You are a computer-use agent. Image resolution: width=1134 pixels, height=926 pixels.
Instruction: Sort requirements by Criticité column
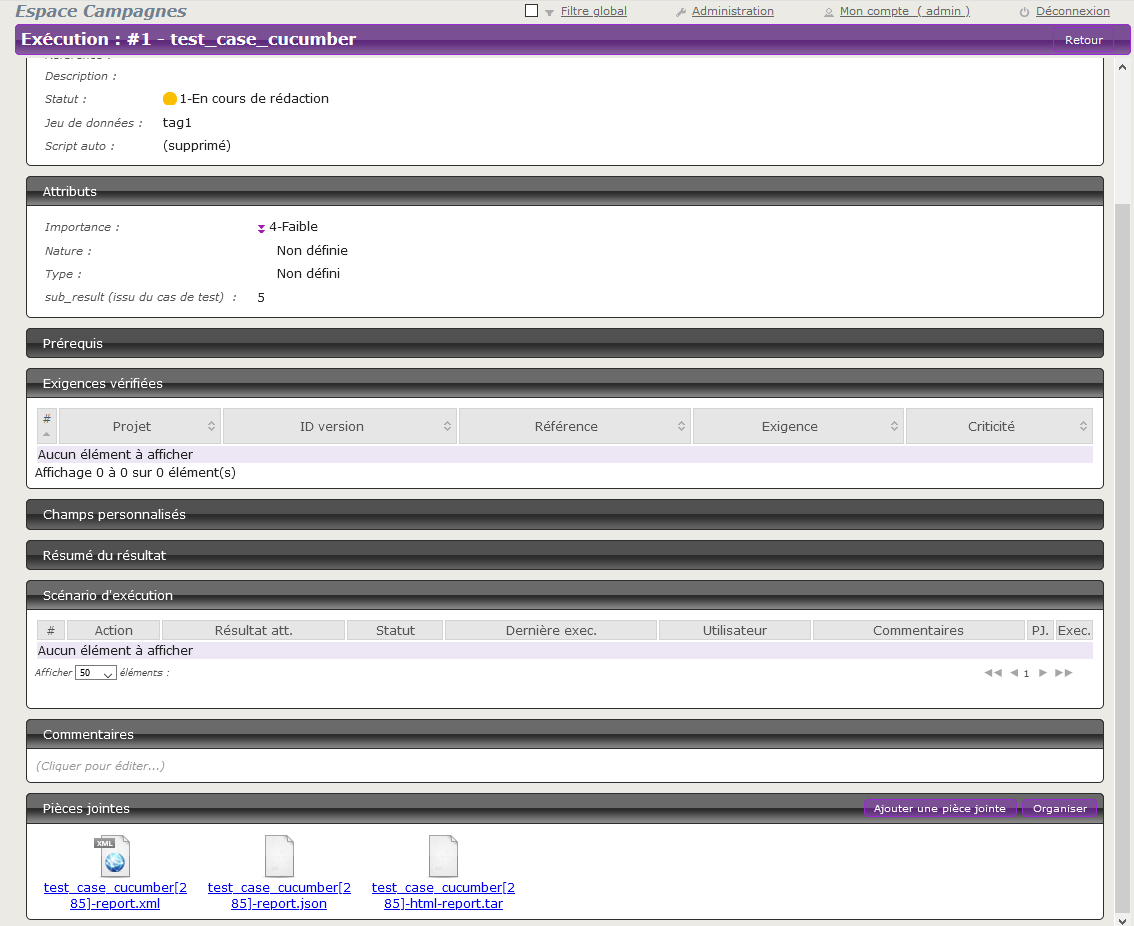(x=999, y=426)
